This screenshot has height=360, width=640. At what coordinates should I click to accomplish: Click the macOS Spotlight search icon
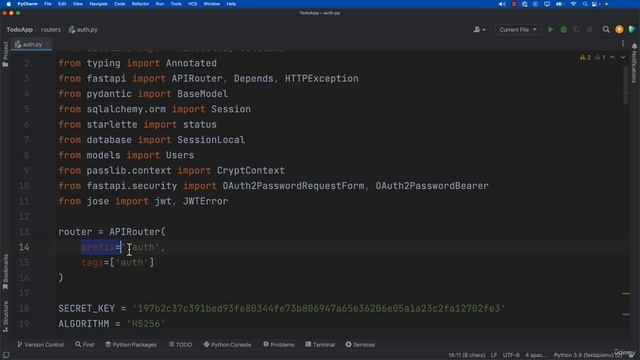coord(585,4)
